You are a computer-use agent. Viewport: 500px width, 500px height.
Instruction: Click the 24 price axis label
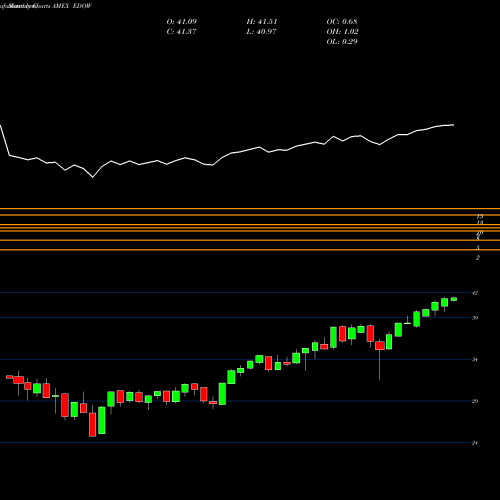click(475, 443)
